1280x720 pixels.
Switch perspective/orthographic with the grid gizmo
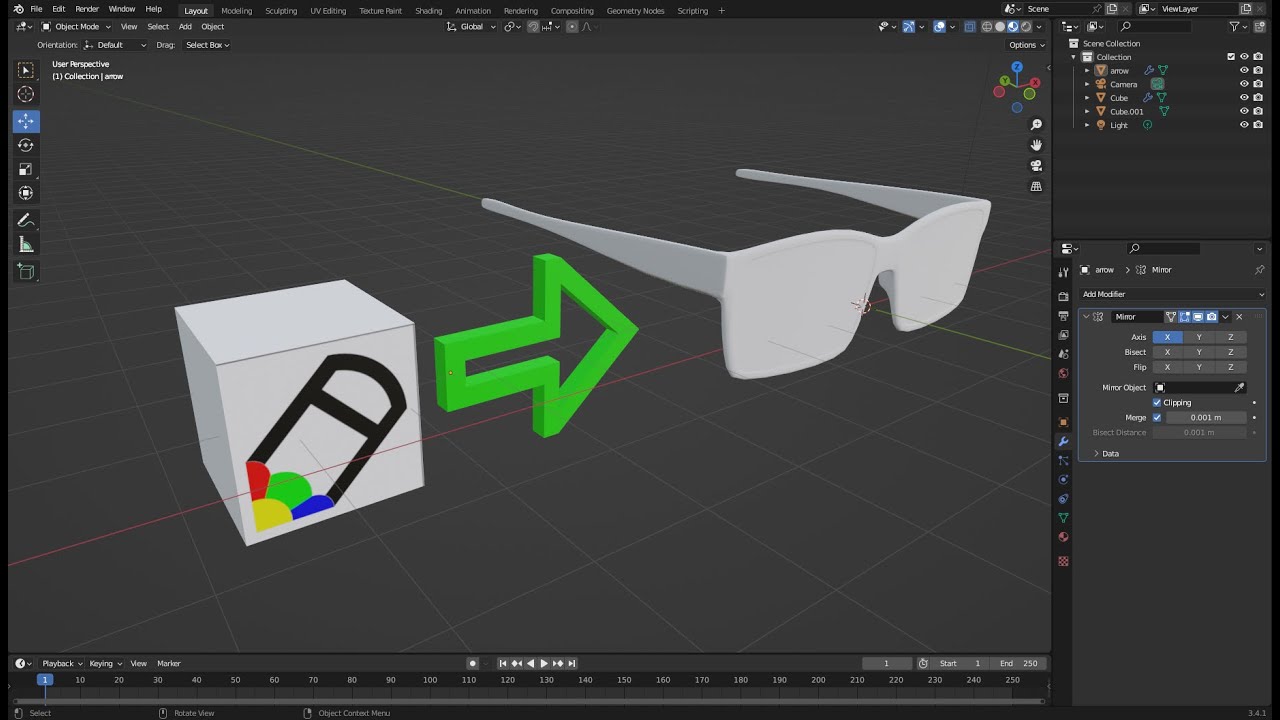(1036, 186)
